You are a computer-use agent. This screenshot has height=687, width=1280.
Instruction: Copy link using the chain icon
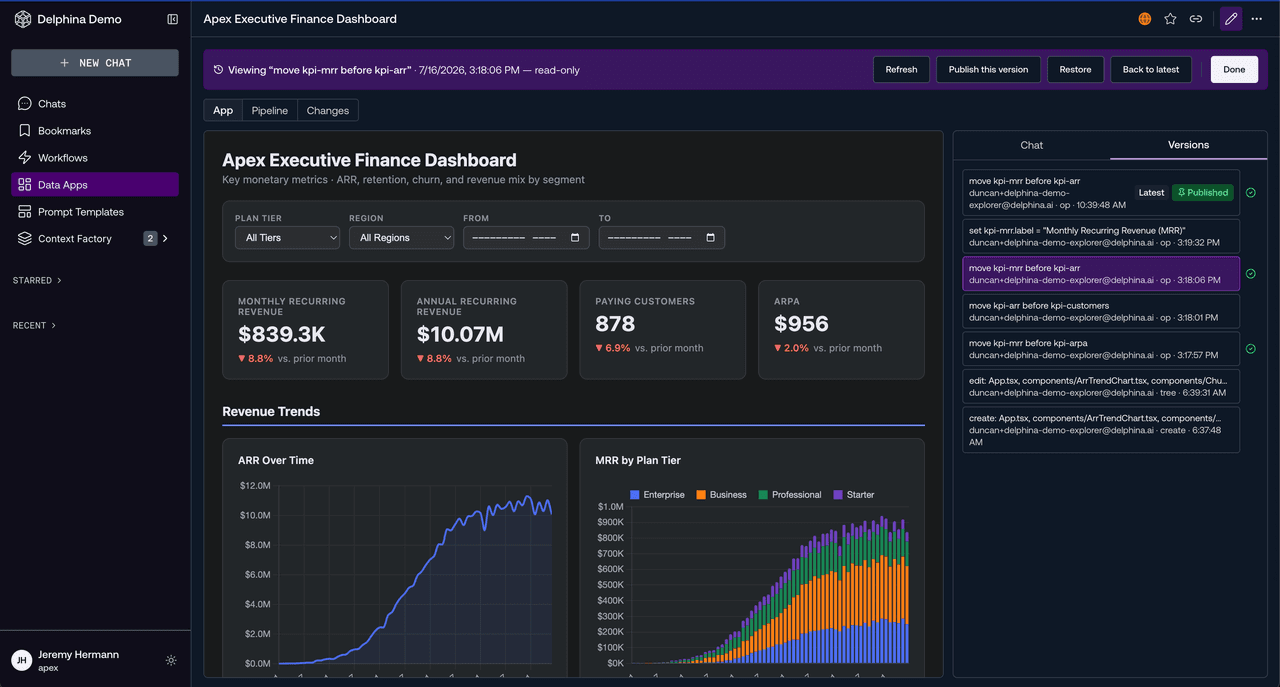(1196, 19)
